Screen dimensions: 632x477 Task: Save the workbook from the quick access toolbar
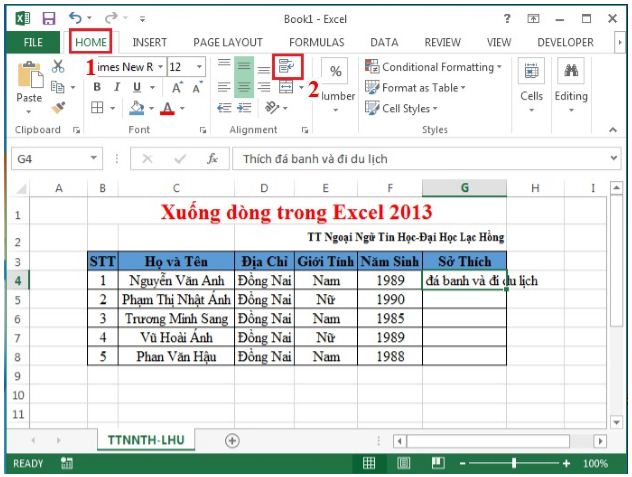click(48, 18)
